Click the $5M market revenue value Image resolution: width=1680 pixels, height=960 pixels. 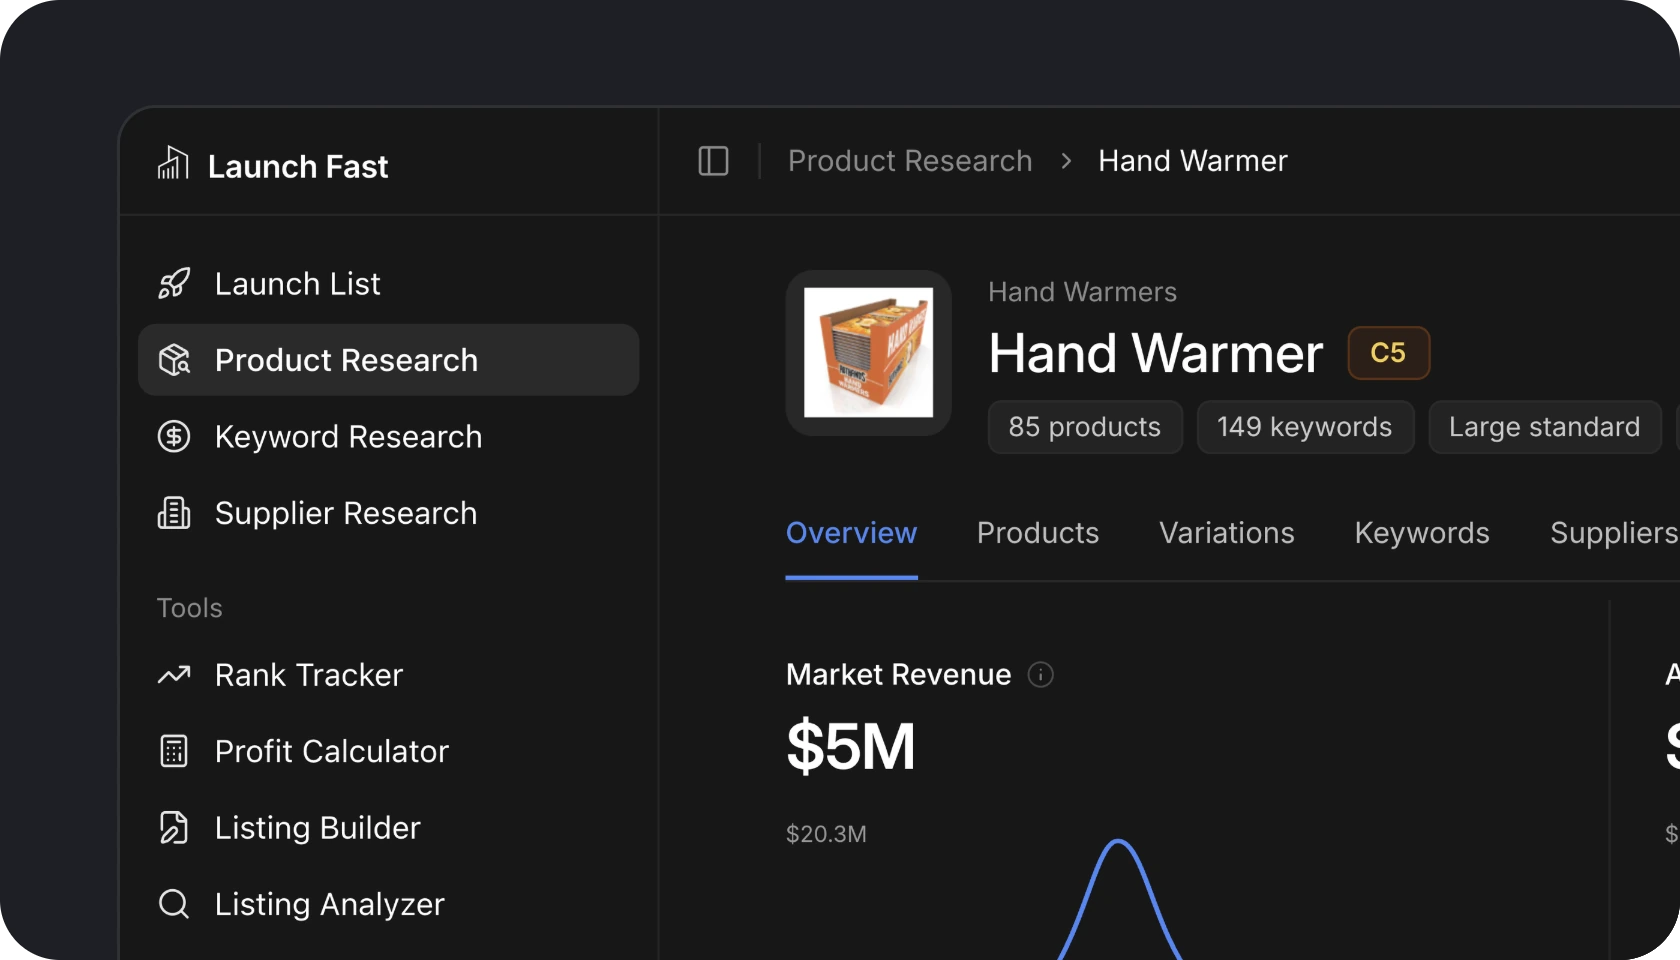851,746
